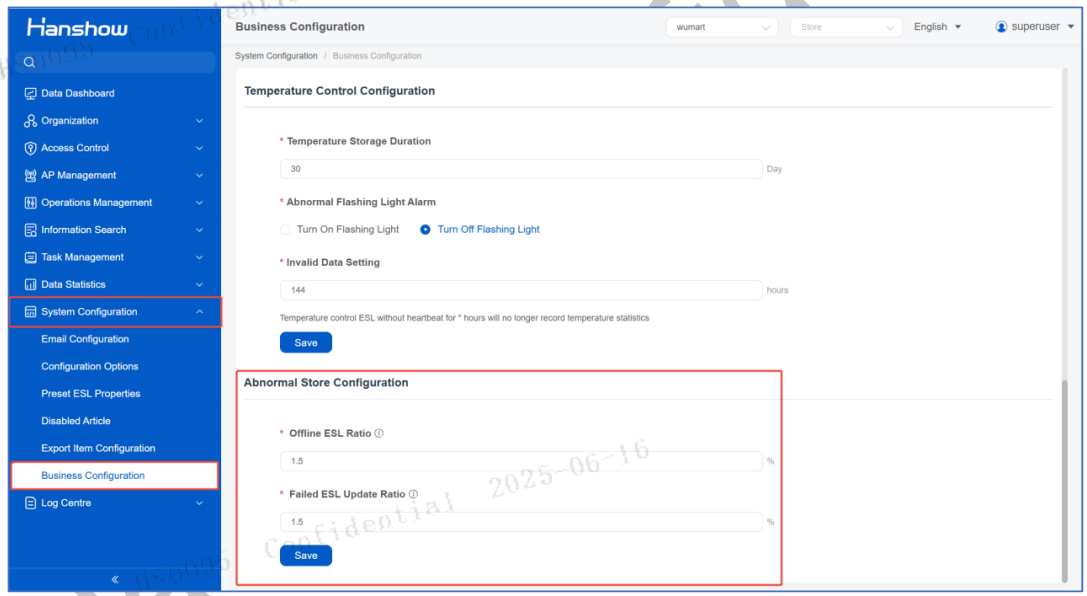Click the Information Search icon
The width and height of the screenshot is (1087, 596).
coord(31,230)
